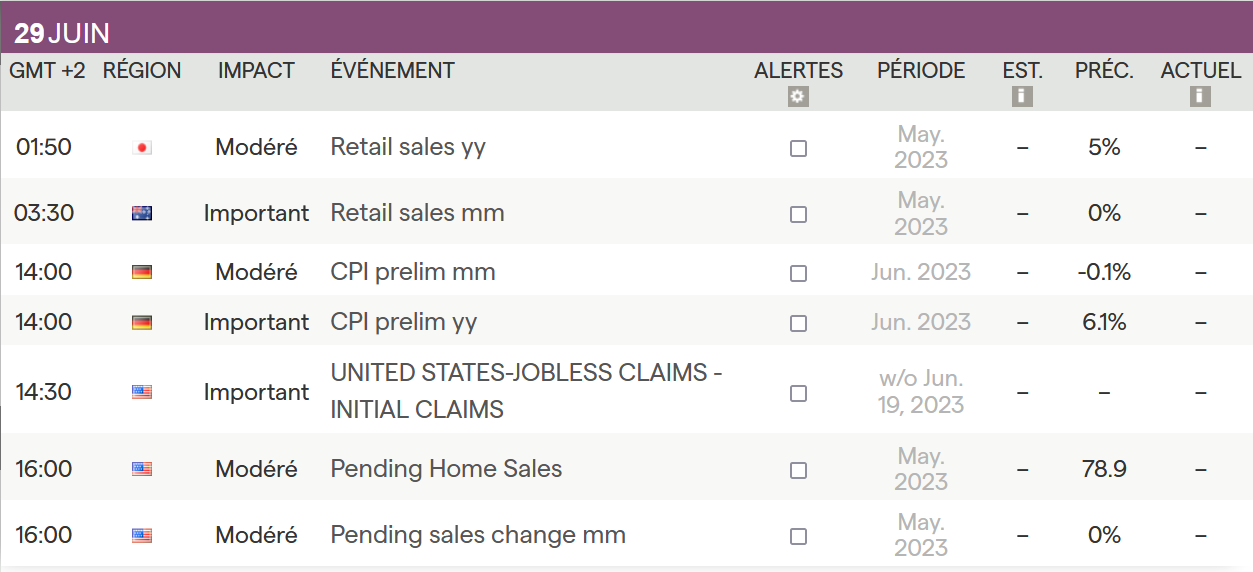Click the Japan flag at 01:50

(x=142, y=148)
